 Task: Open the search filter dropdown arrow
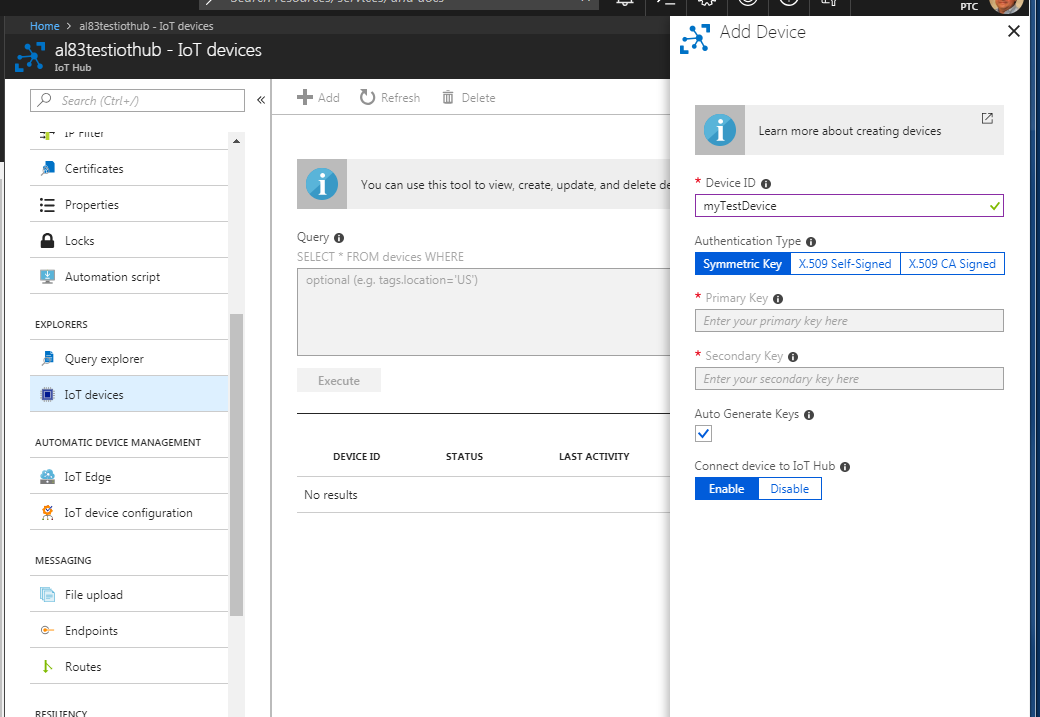coord(585,4)
